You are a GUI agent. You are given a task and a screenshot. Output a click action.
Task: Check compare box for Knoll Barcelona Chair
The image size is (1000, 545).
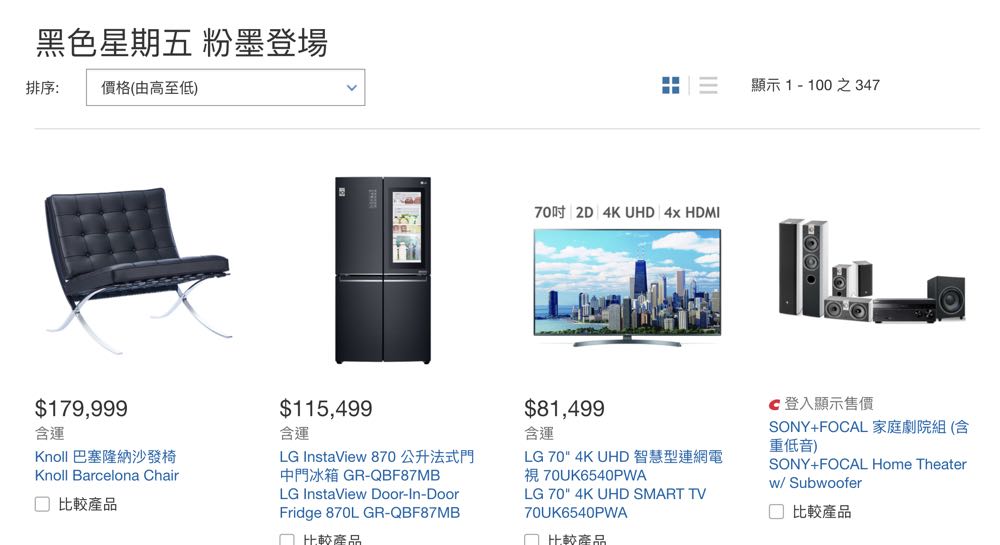pyautogui.click(x=42, y=504)
